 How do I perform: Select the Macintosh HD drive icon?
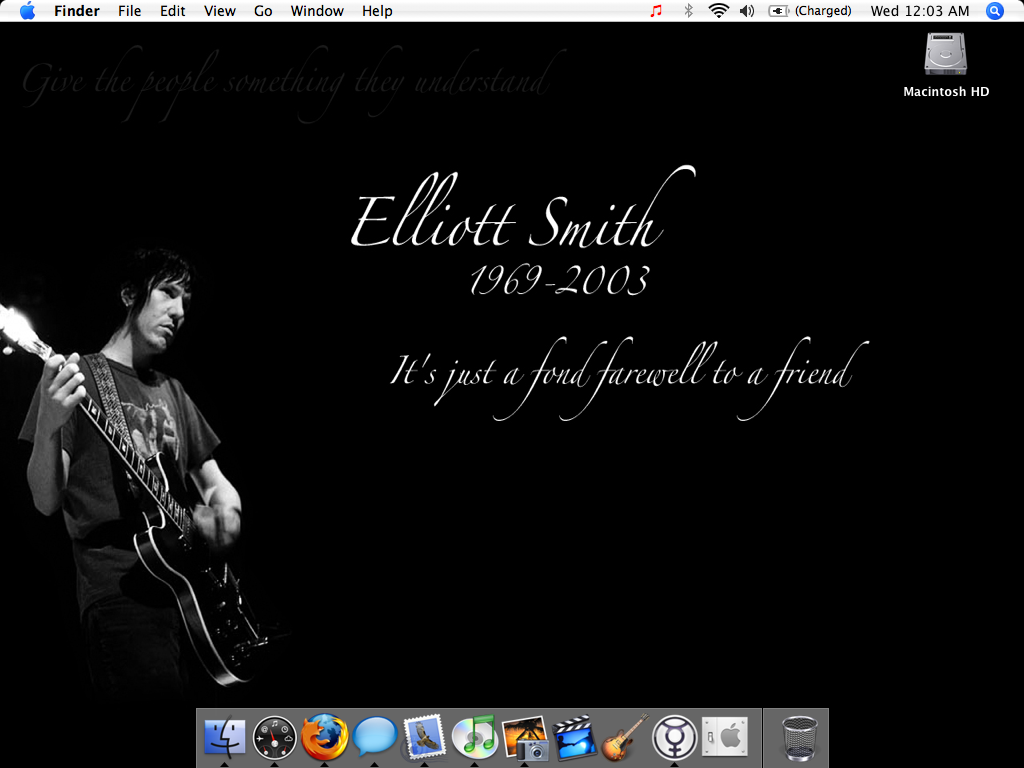pyautogui.click(x=946, y=54)
